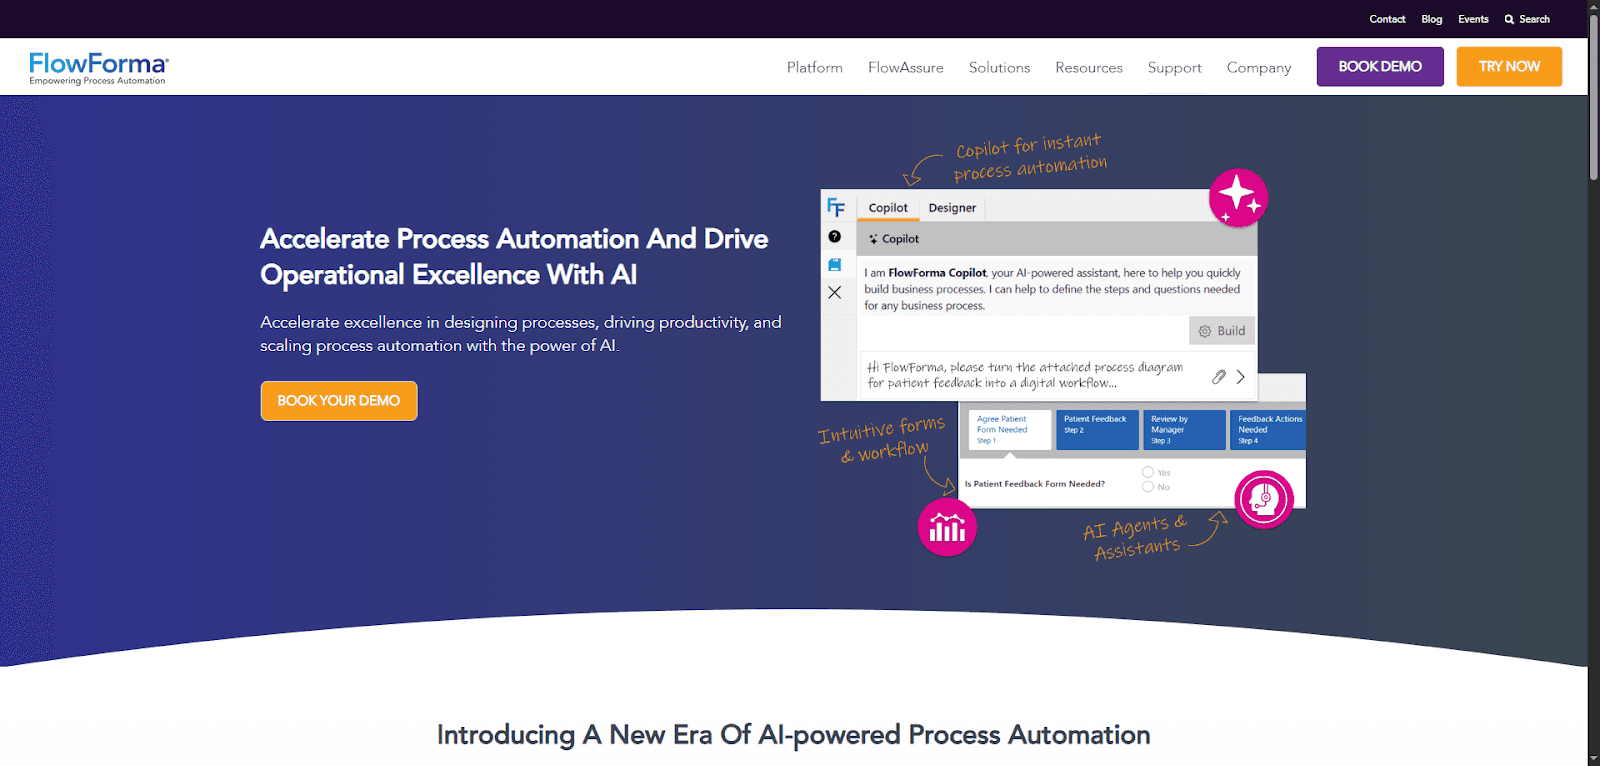Click the pink AI agent headset badge

[x=1264, y=499]
